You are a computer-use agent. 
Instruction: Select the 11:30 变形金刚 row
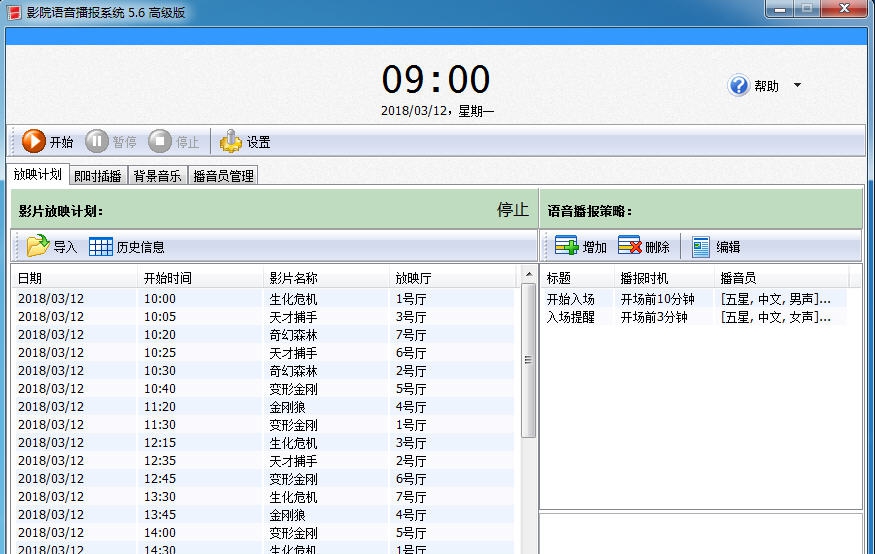tap(263, 425)
